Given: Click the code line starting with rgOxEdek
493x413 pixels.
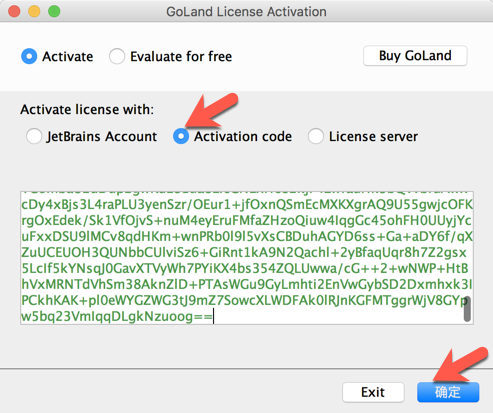Looking at the screenshot, I should click(246, 220).
